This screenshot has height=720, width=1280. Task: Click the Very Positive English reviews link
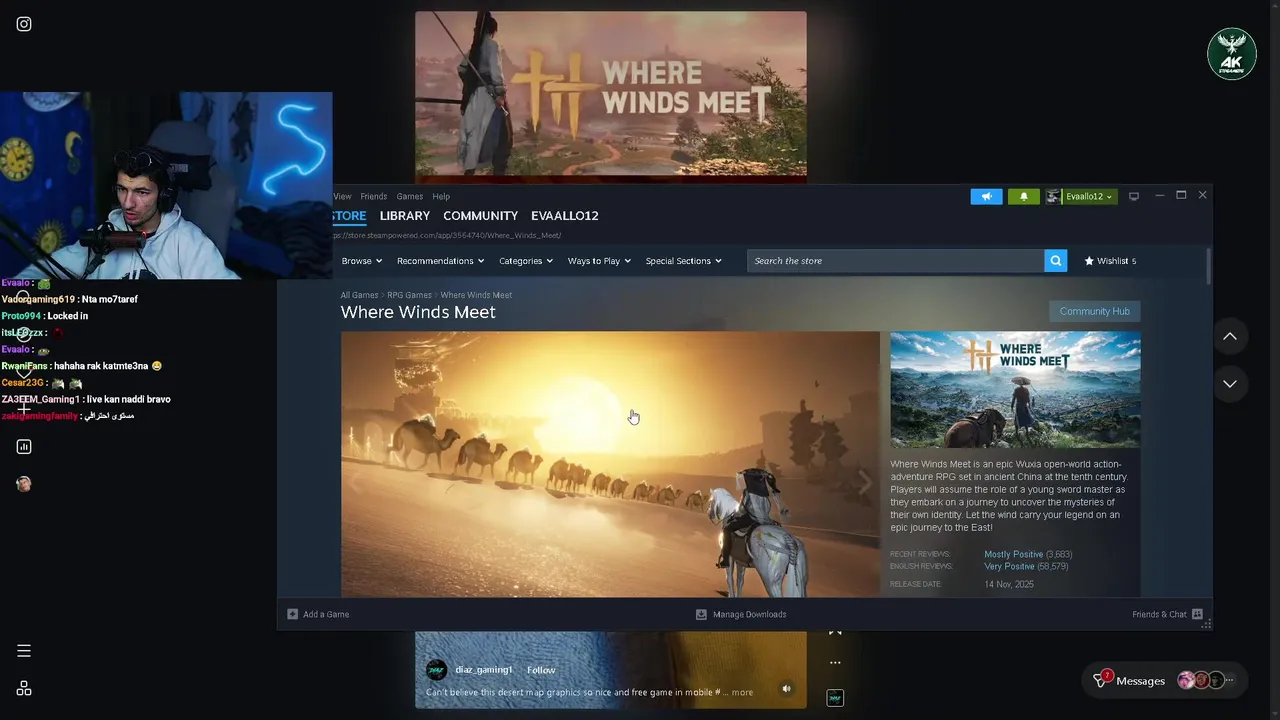tap(1010, 566)
